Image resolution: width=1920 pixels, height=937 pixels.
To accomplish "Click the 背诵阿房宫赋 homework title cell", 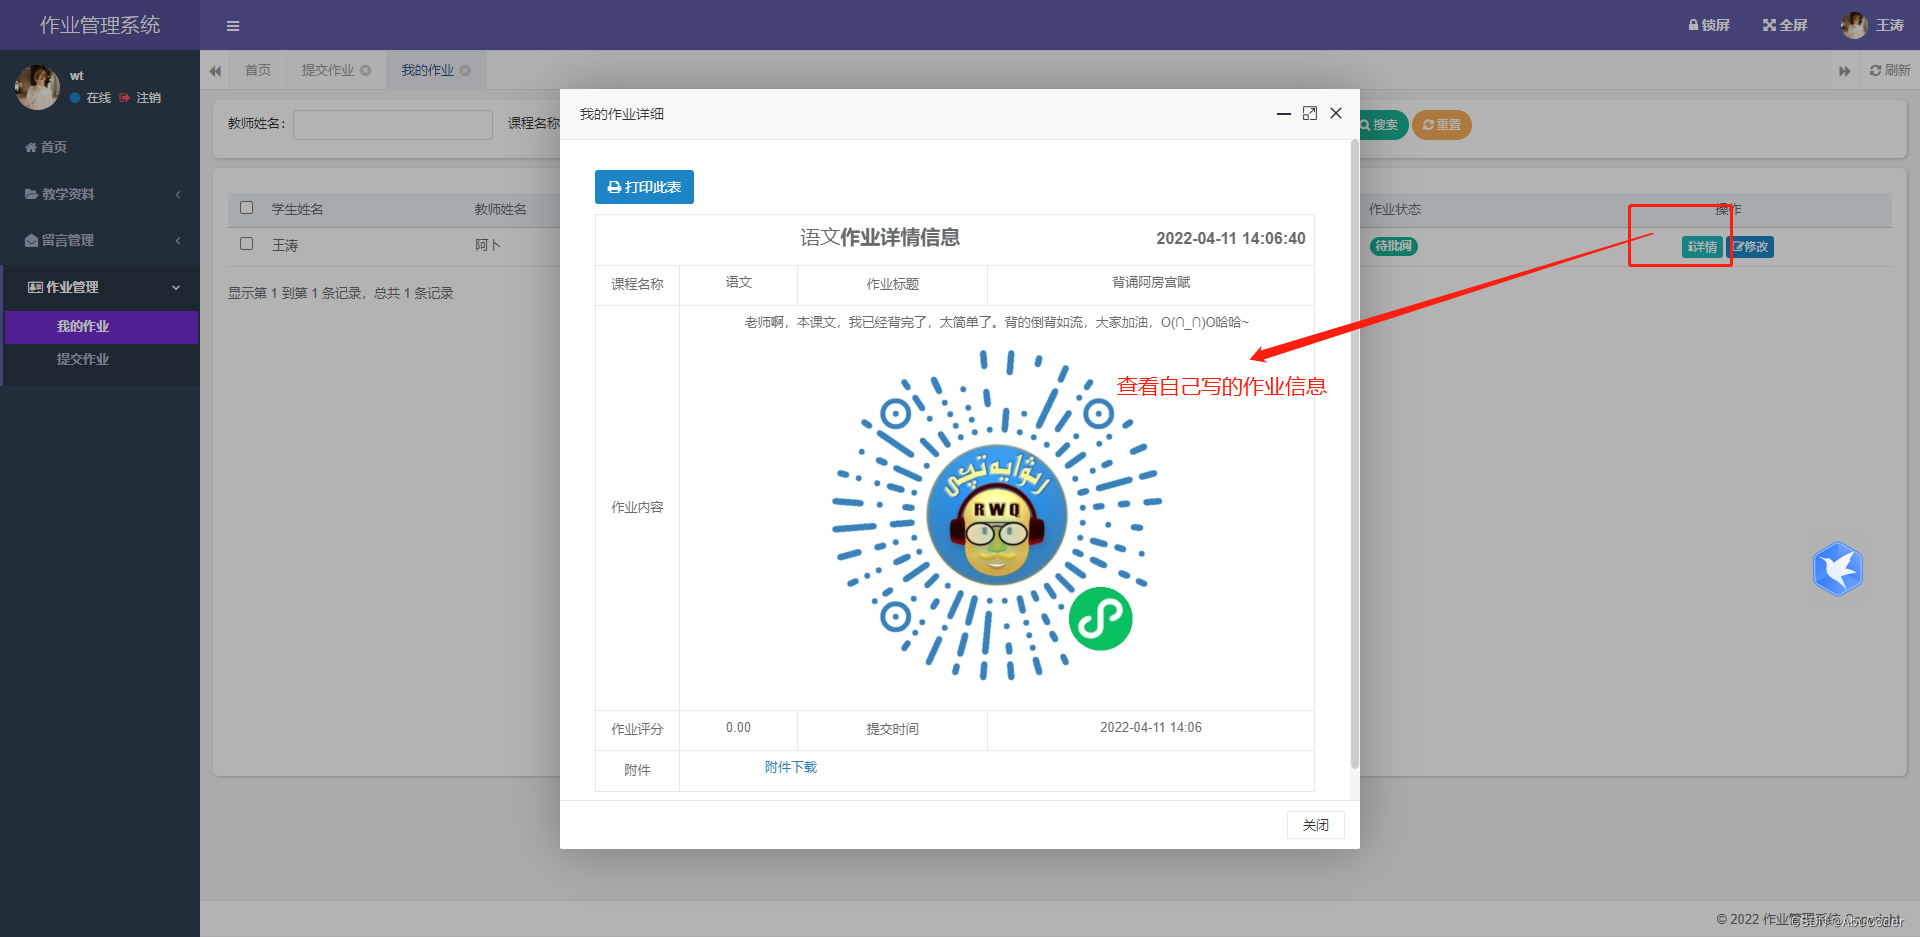I will click(x=1151, y=283).
